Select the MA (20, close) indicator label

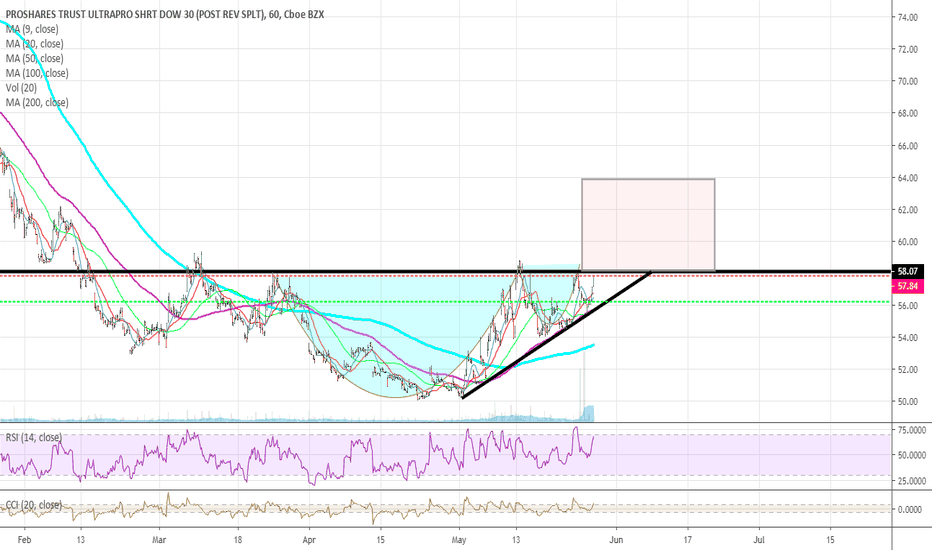34,44
